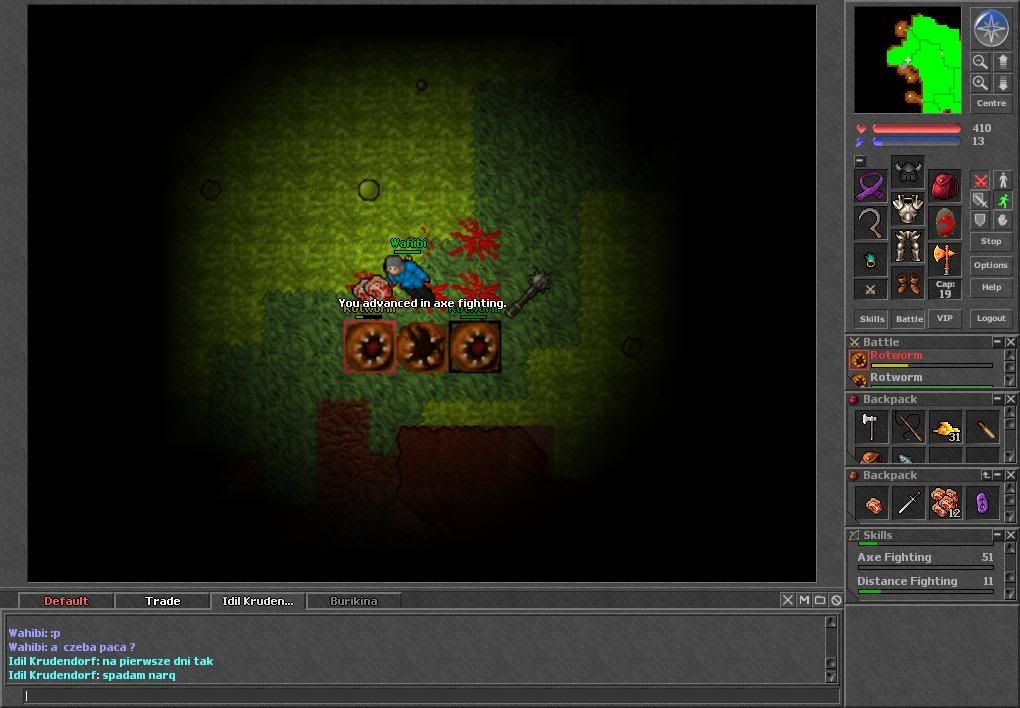Click the red shield hand slot
1020x708 pixels.
tap(945, 223)
